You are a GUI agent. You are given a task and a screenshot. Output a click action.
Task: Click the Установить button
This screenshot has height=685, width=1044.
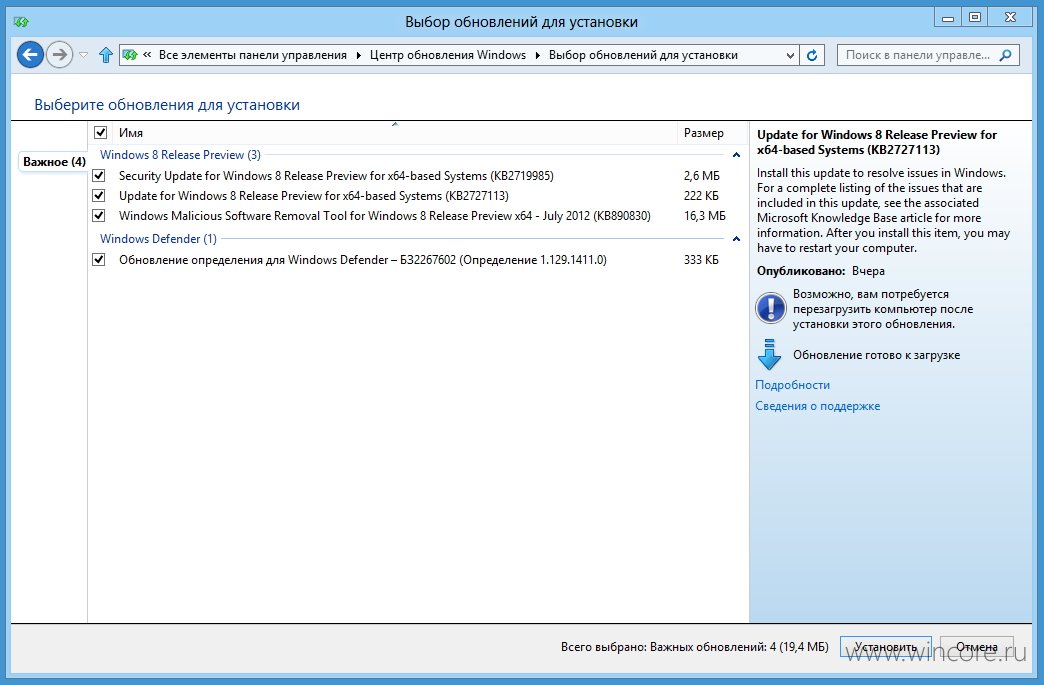[x=886, y=647]
